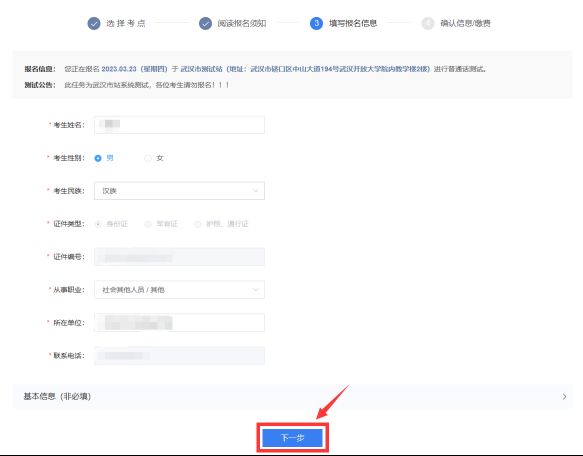Expand the 基本信息 (非必填) section chevron
583x456 pixels.
click(x=564, y=396)
